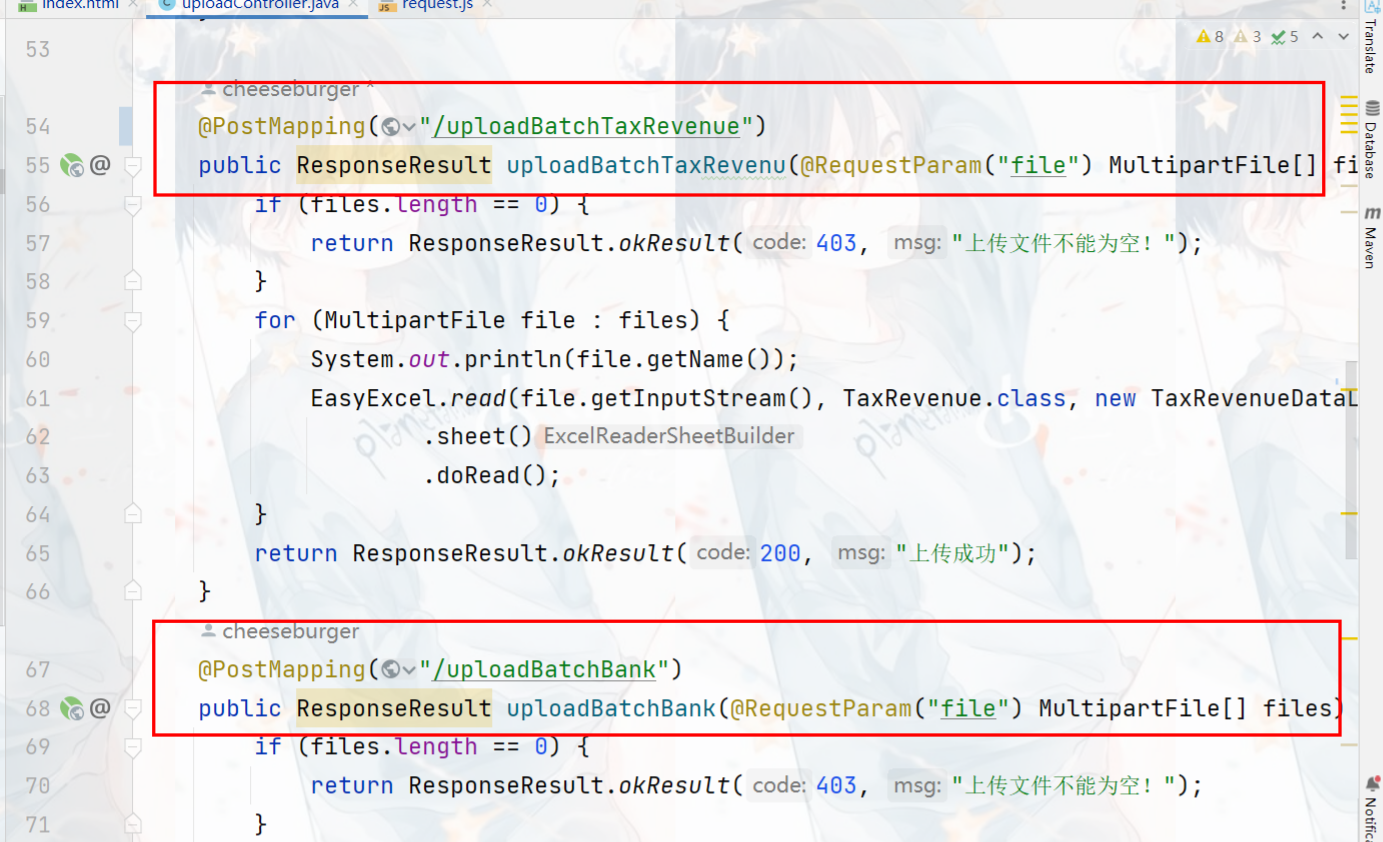Click the yellow warning count 8 indicator
This screenshot has width=1383, height=842.
pyautogui.click(x=1210, y=37)
